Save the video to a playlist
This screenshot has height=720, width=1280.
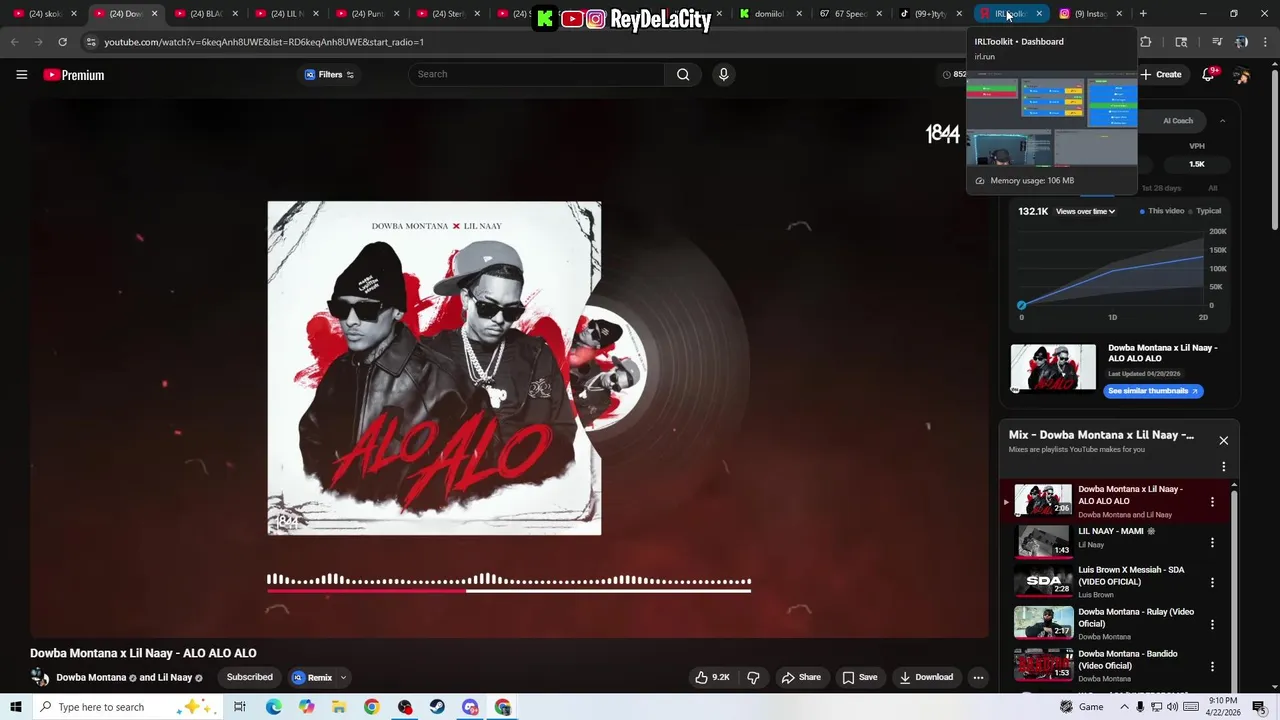click(860, 677)
